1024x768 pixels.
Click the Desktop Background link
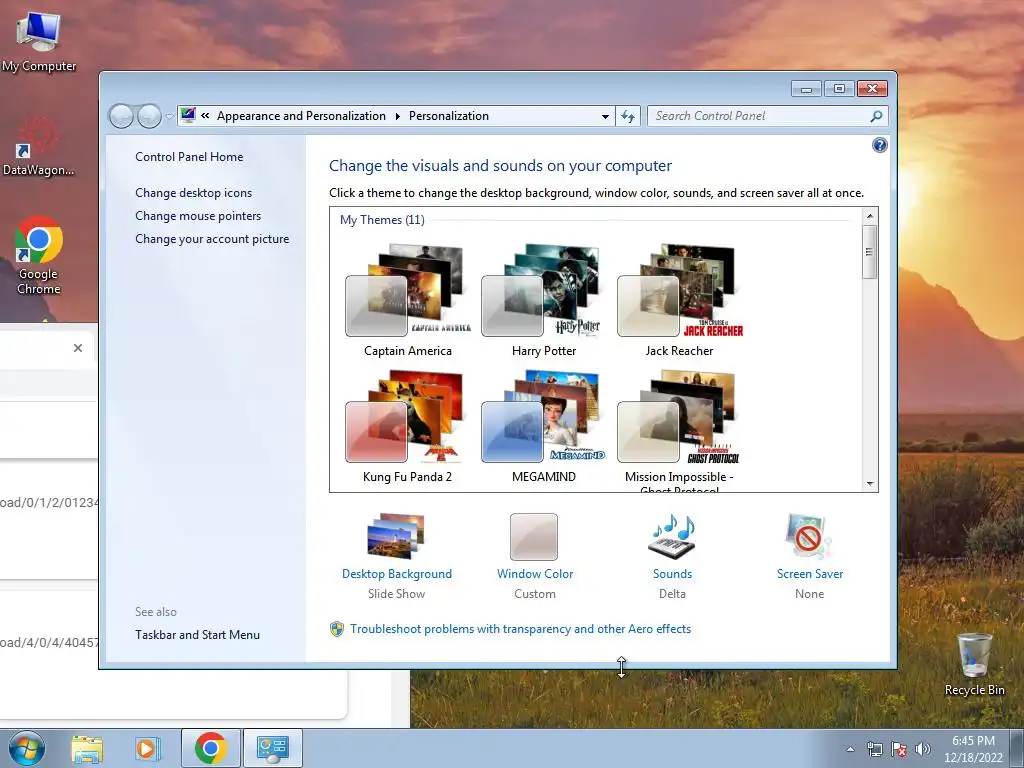(396, 573)
